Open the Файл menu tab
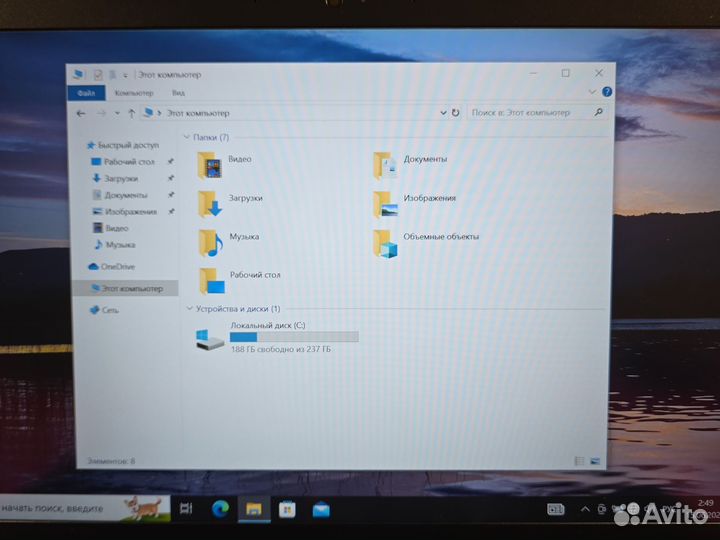The image size is (720, 540). (x=86, y=93)
